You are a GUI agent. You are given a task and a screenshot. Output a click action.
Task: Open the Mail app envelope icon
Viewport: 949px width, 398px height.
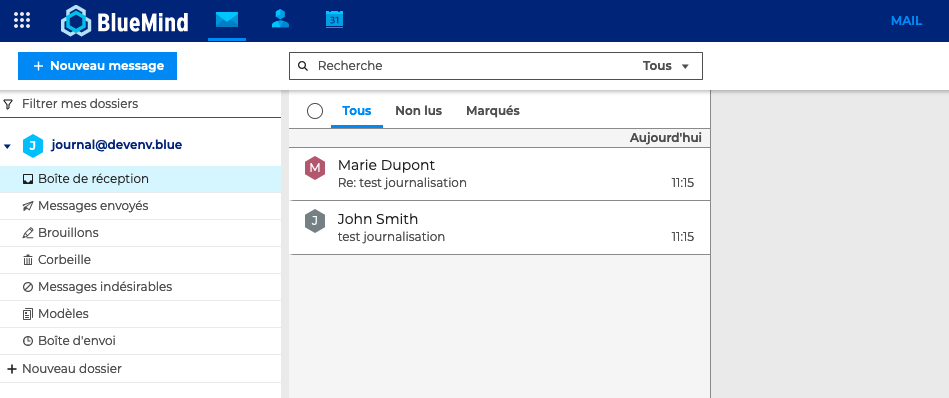227,20
